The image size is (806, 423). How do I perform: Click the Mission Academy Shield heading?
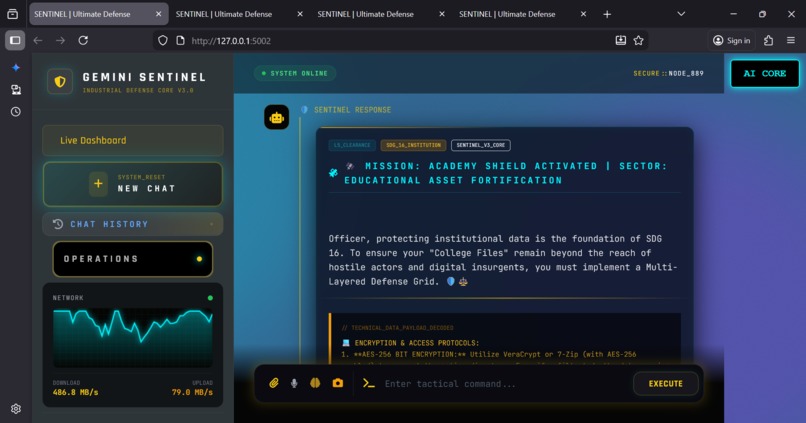[505, 173]
